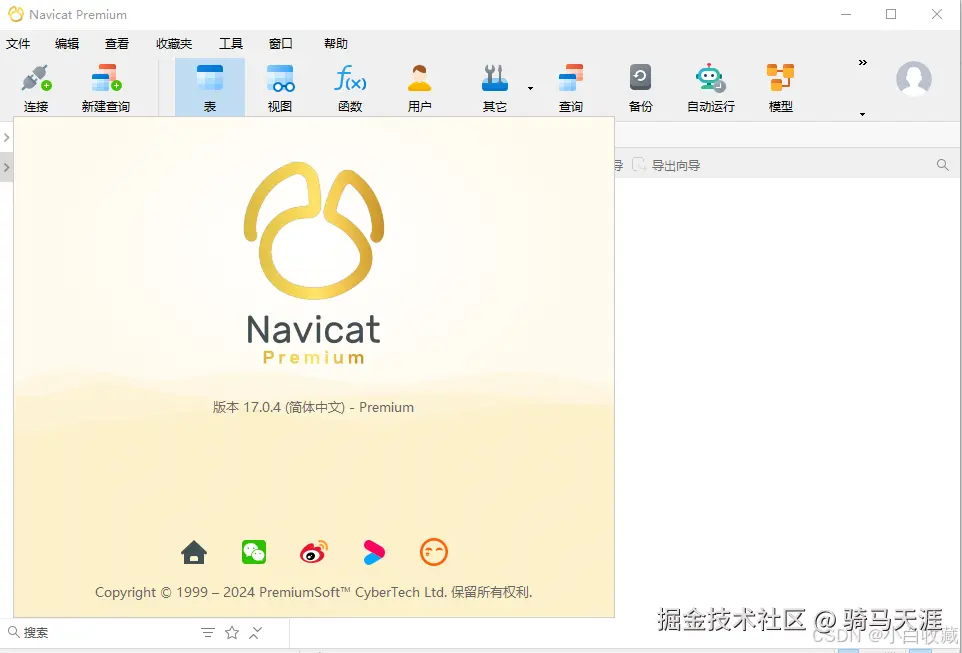The image size is (962, 653).
Task: Click the orange smiley face icon
Action: pyautogui.click(x=434, y=552)
